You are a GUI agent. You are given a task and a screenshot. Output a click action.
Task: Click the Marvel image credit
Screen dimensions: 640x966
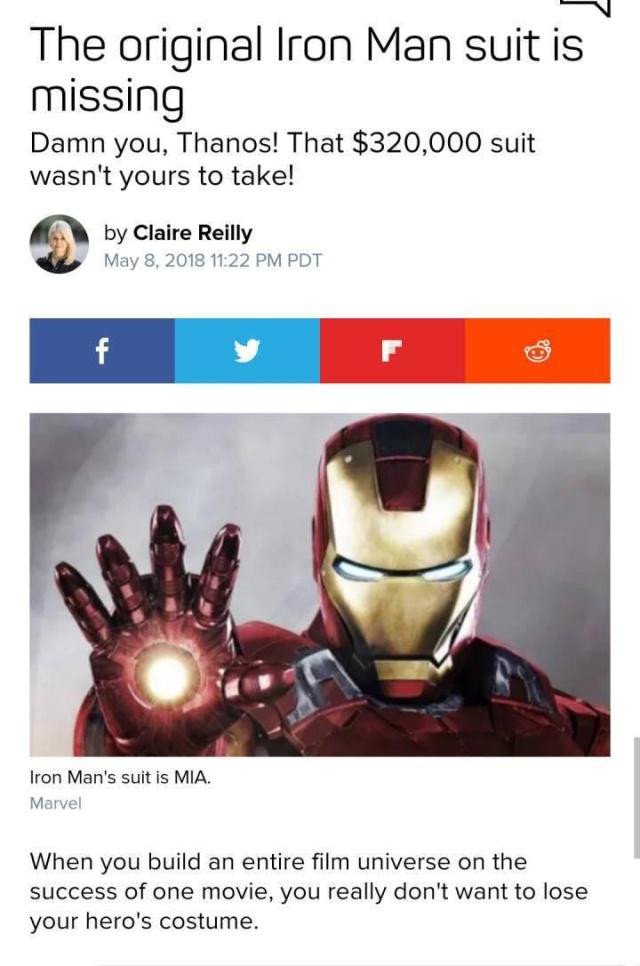point(55,803)
